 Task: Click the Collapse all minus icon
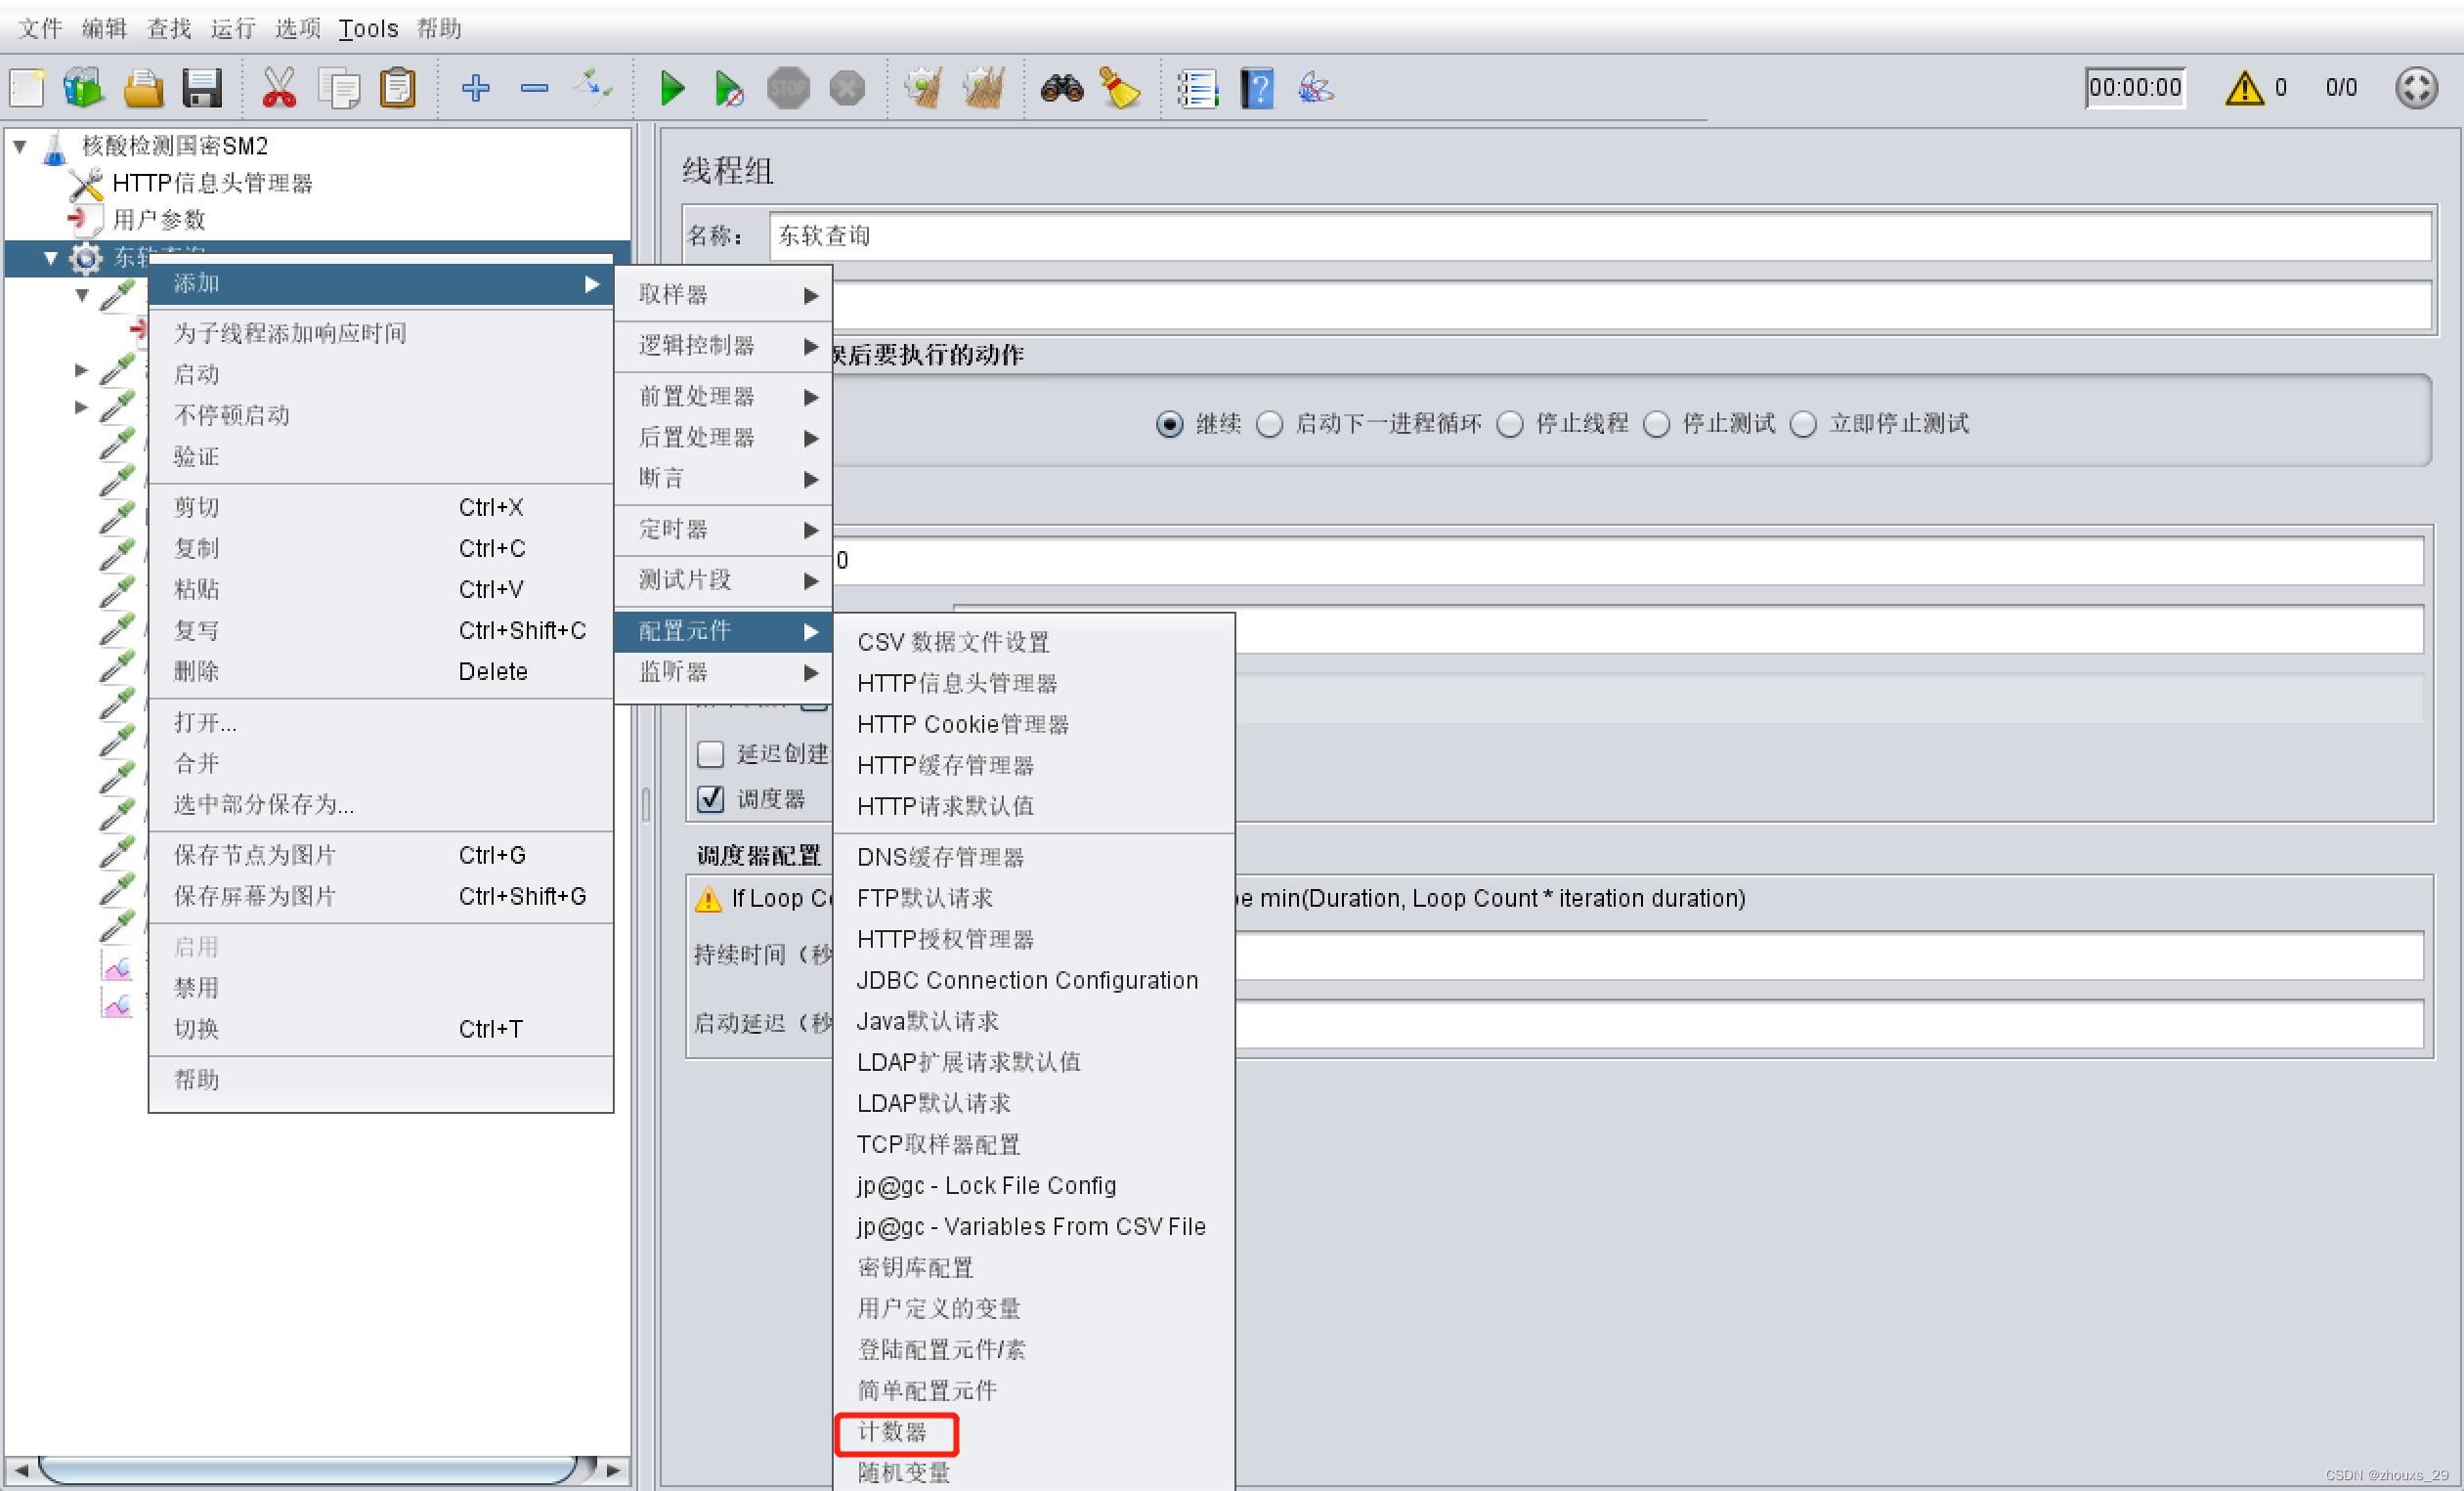[x=535, y=88]
